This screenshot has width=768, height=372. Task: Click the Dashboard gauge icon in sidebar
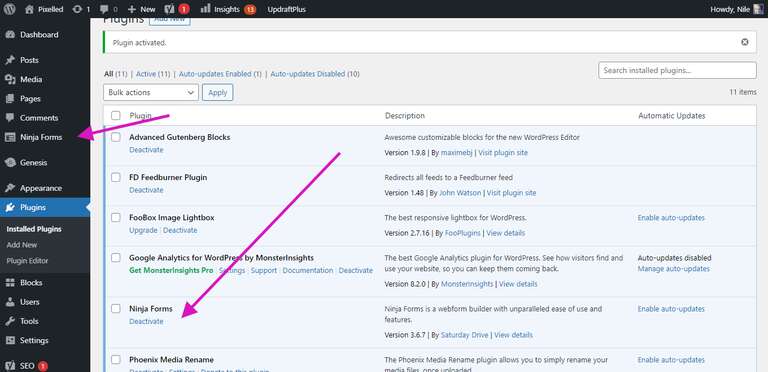(10, 35)
